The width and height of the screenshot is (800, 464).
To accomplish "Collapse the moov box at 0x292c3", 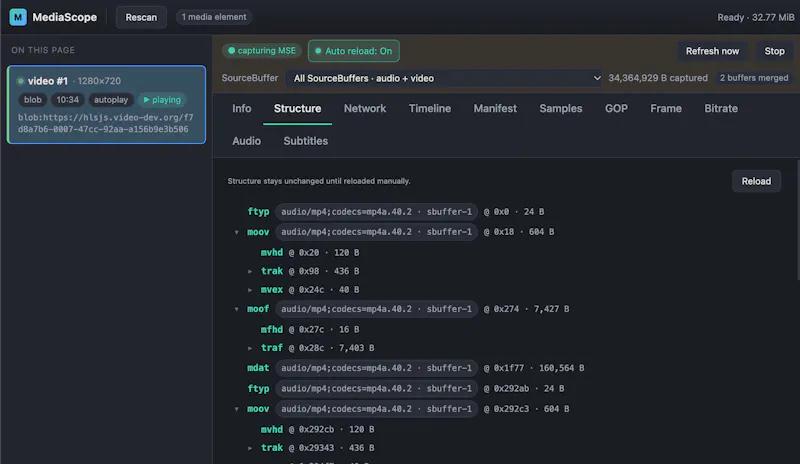I will tap(236, 409).
